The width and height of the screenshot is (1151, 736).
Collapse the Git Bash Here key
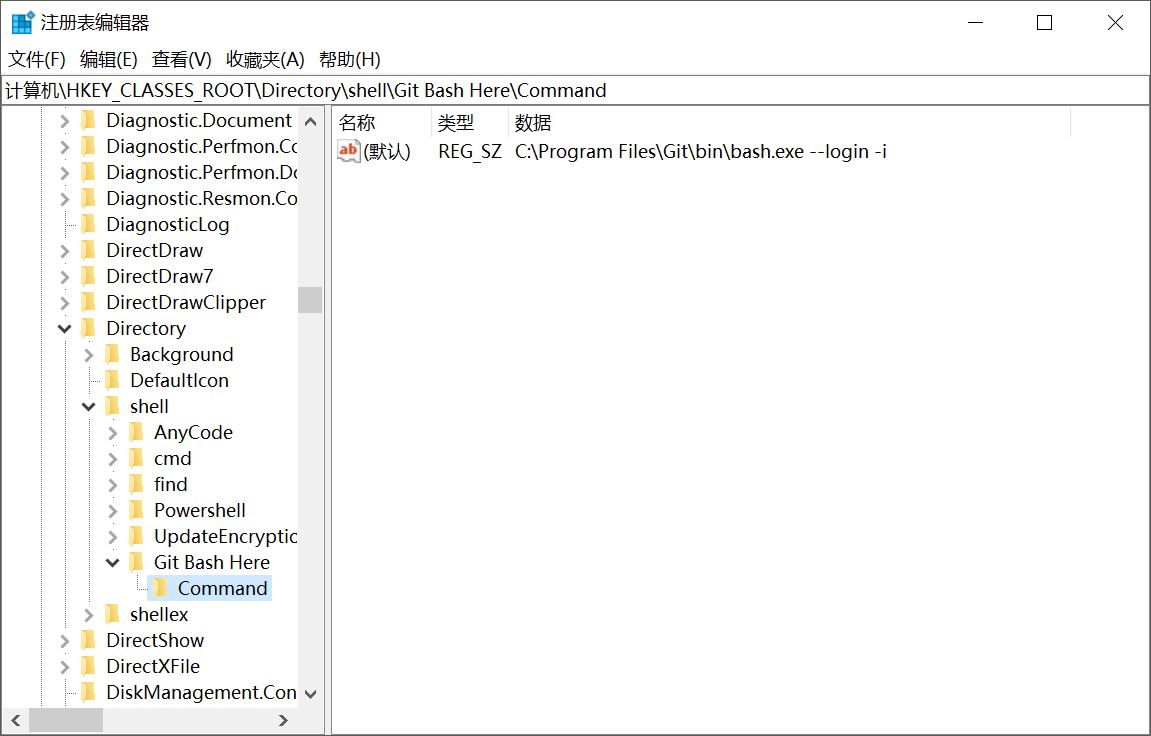pos(112,562)
